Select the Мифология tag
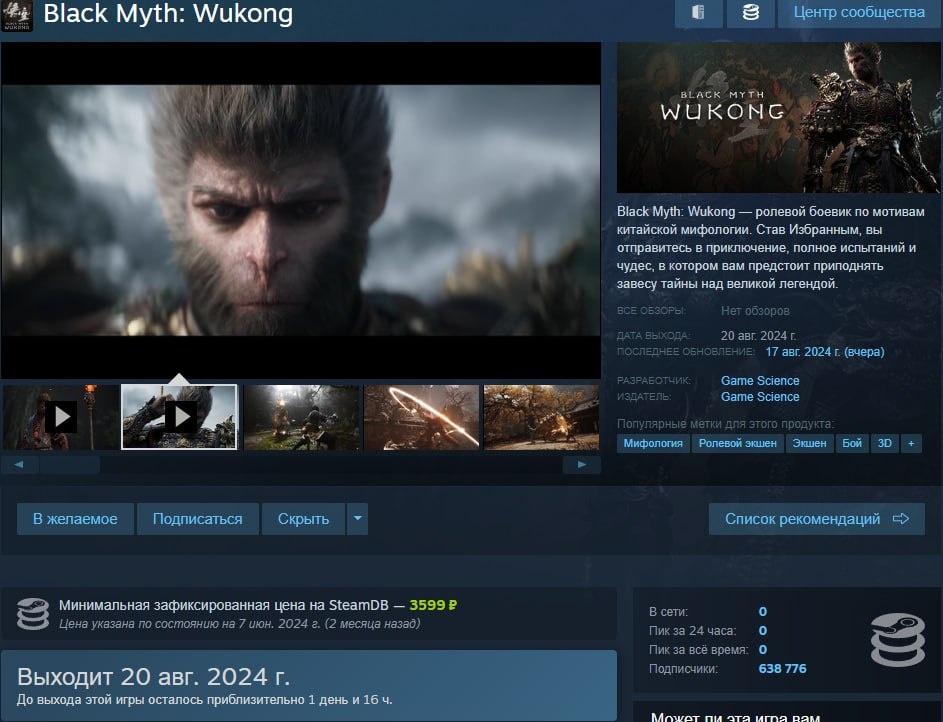 point(653,444)
